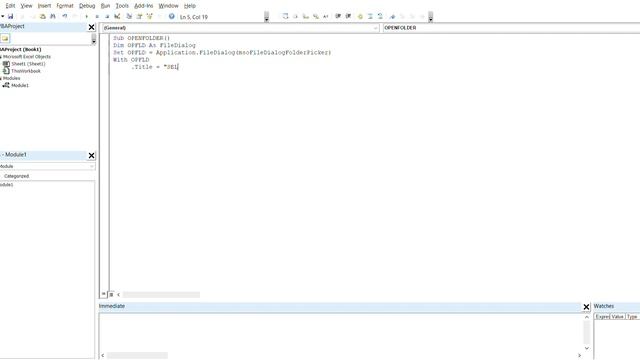Select ThisWorkbook in project tree
This screenshot has height=360, width=640.
point(26,71)
